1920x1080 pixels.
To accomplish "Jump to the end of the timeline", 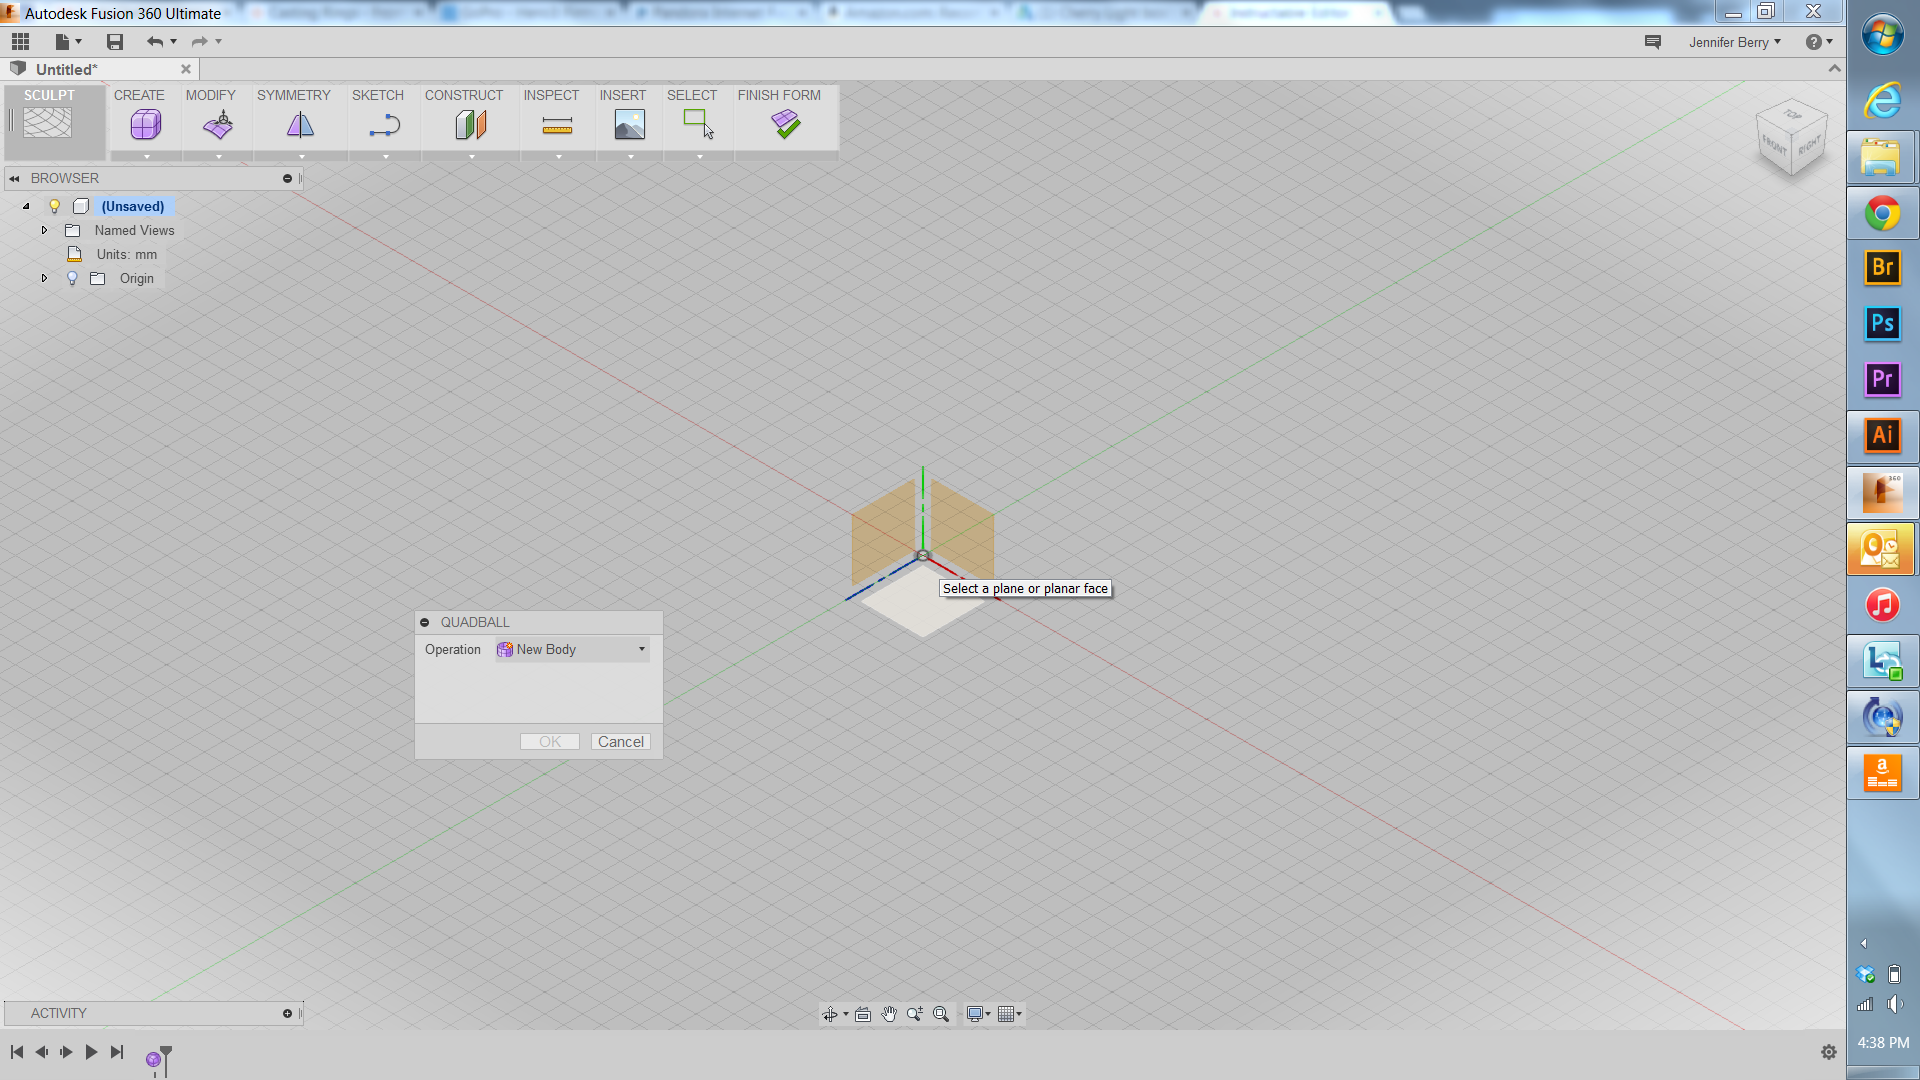I will click(x=116, y=1051).
